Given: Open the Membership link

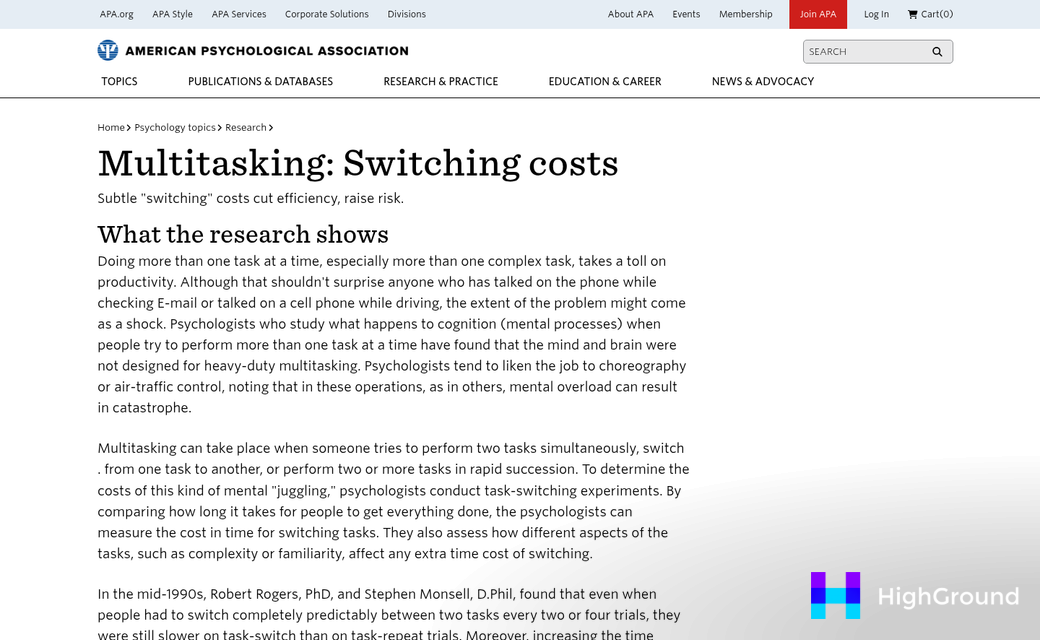Looking at the screenshot, I should pos(746,14).
